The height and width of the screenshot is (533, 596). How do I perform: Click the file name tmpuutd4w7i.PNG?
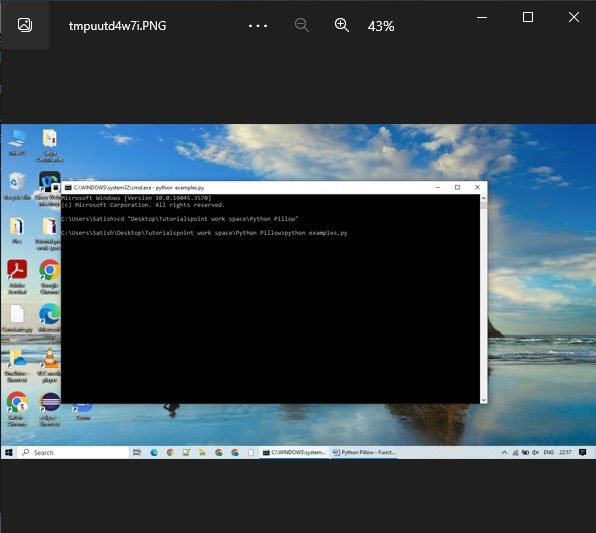pos(117,26)
